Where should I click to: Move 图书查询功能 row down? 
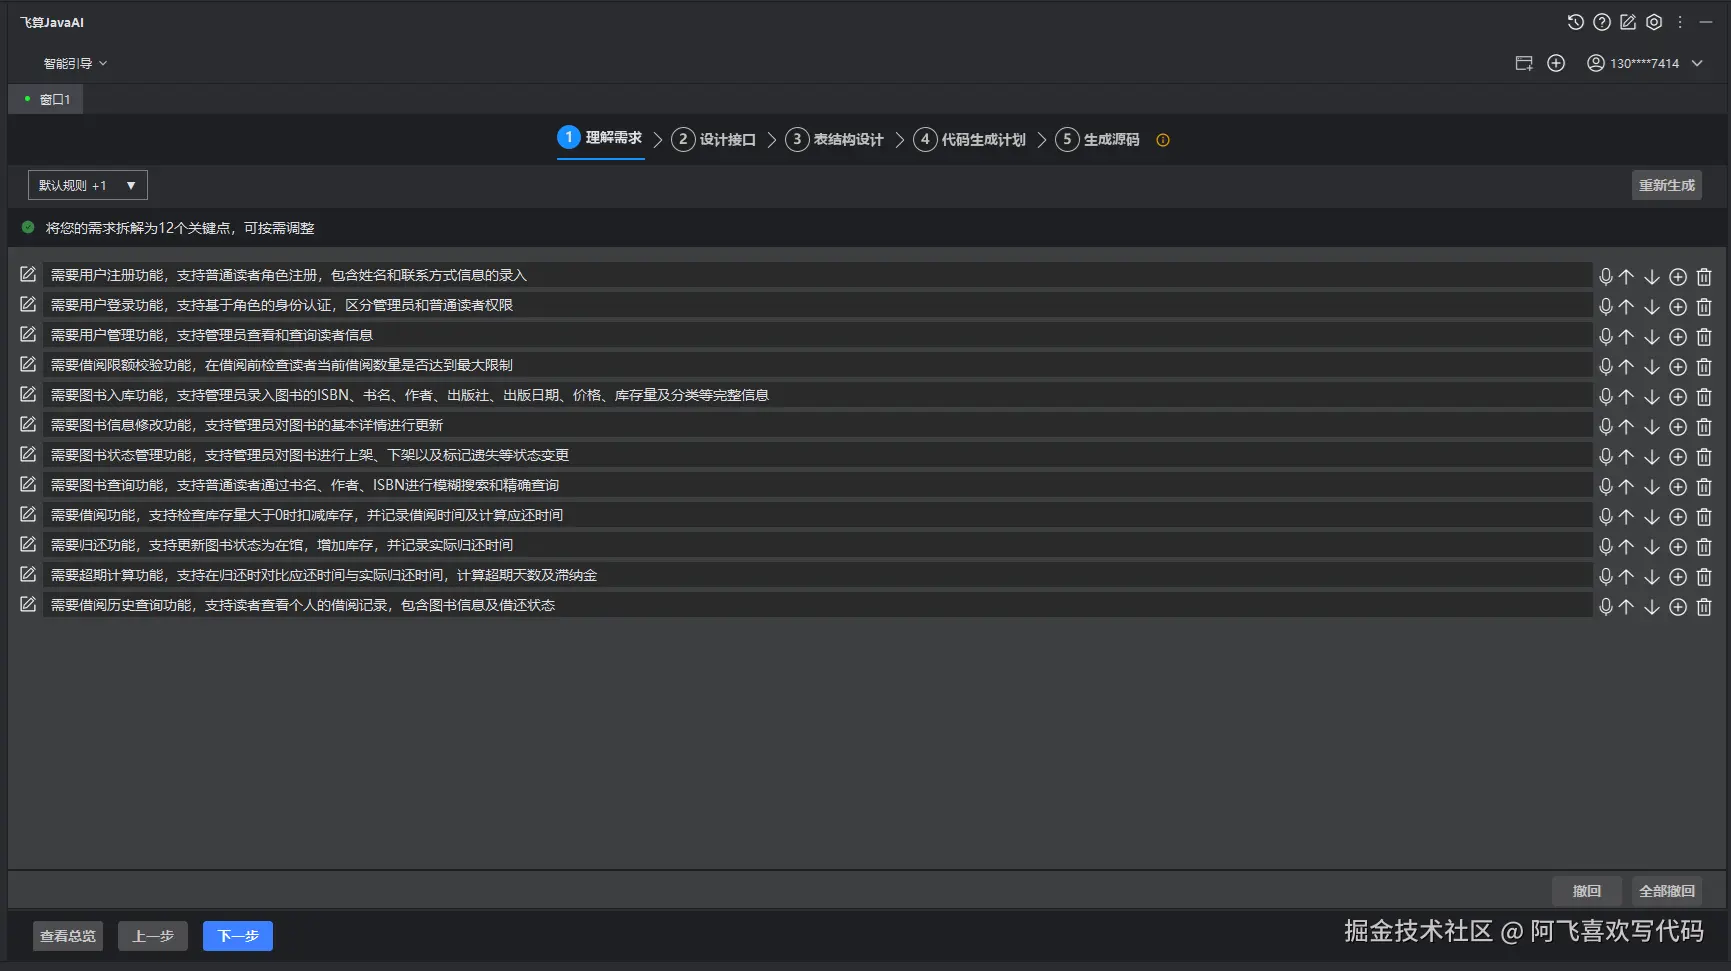[x=1652, y=487]
